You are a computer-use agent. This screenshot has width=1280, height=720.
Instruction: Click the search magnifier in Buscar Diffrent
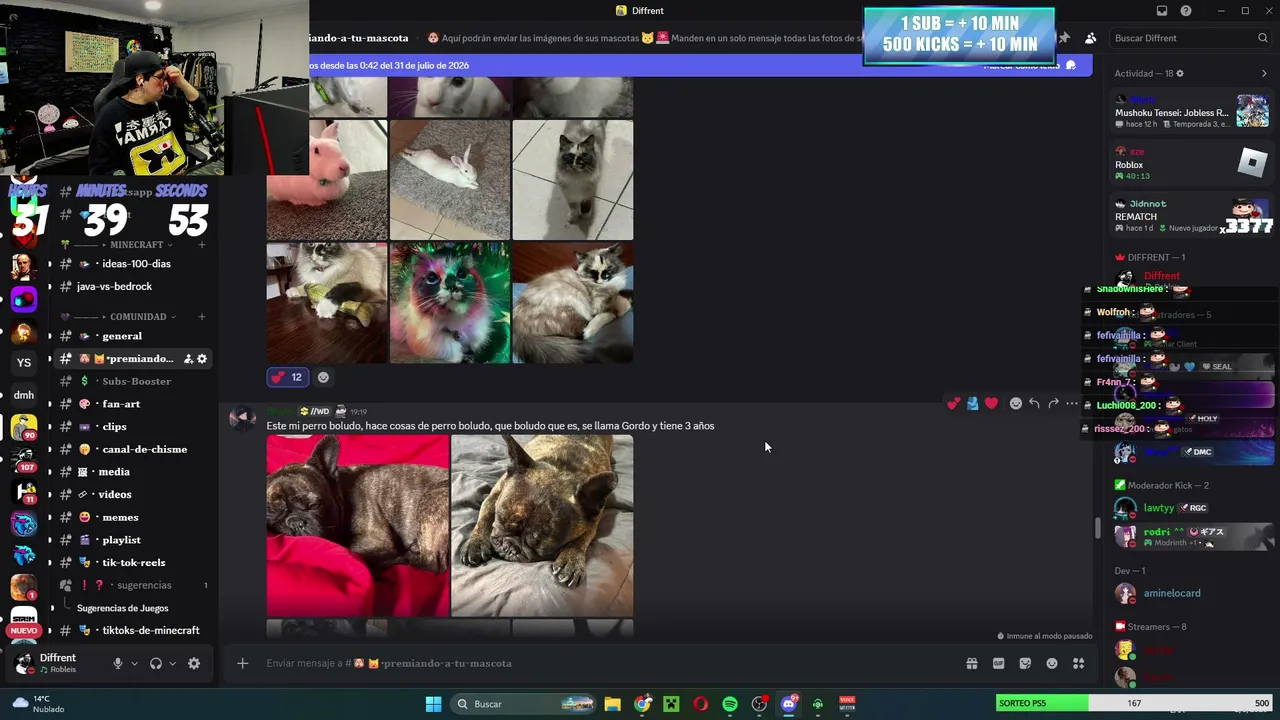pos(1263,38)
